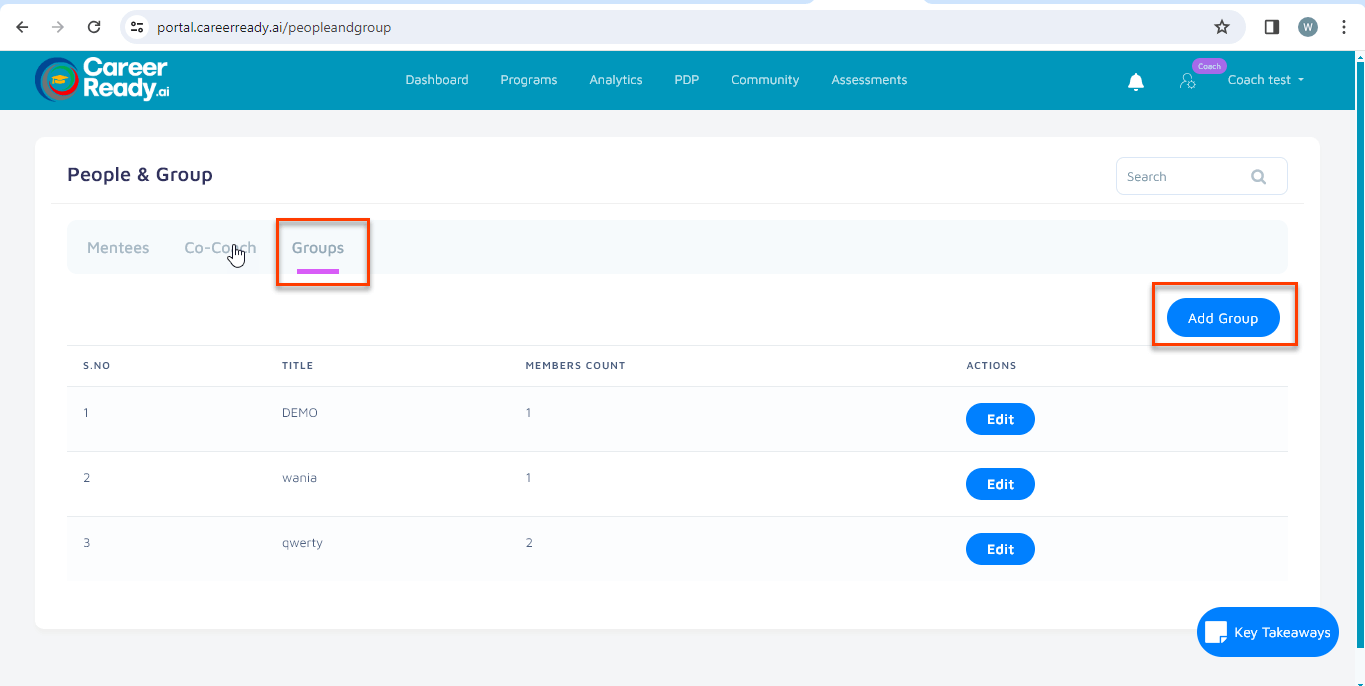This screenshot has height=686, width=1365.
Task: Click the search magnifier icon
Action: pyautogui.click(x=1258, y=177)
